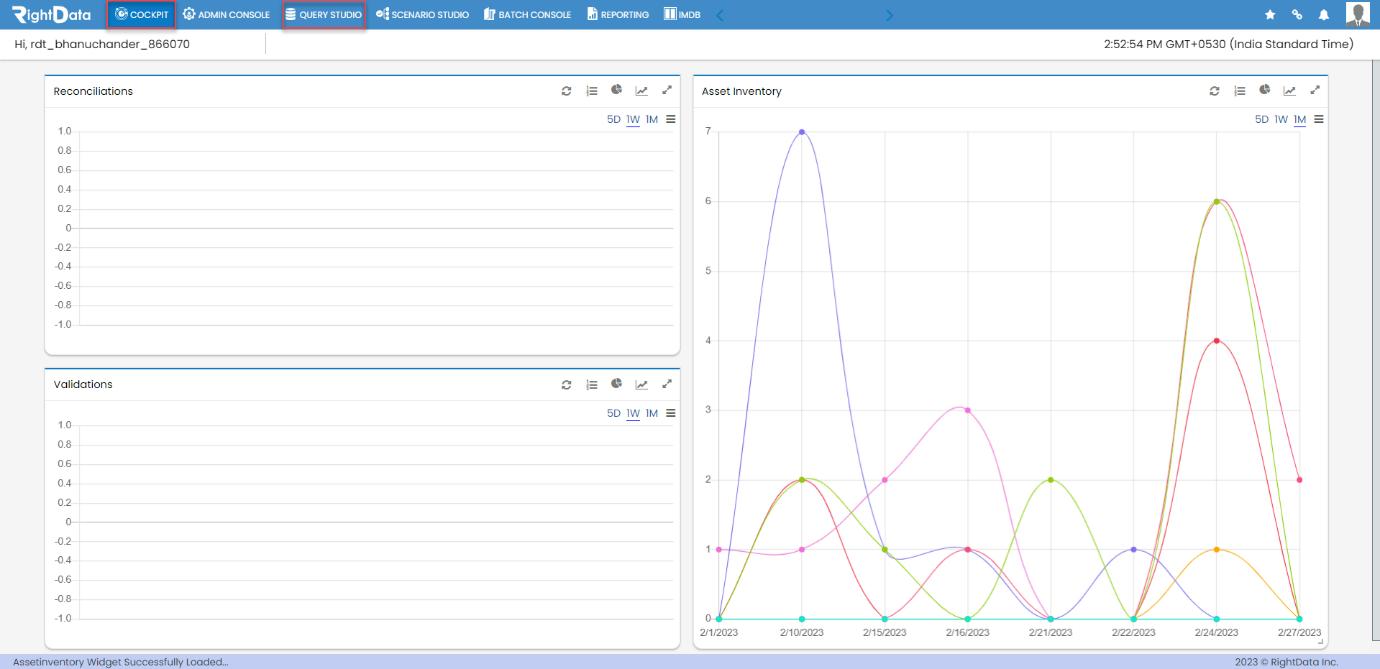Click the notifications bell icon
The height and width of the screenshot is (669, 1380).
click(x=1324, y=15)
